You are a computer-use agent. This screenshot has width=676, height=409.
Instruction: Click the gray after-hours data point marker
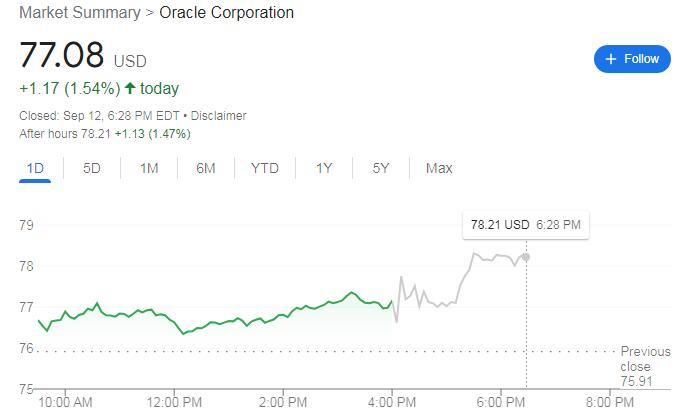tap(526, 257)
